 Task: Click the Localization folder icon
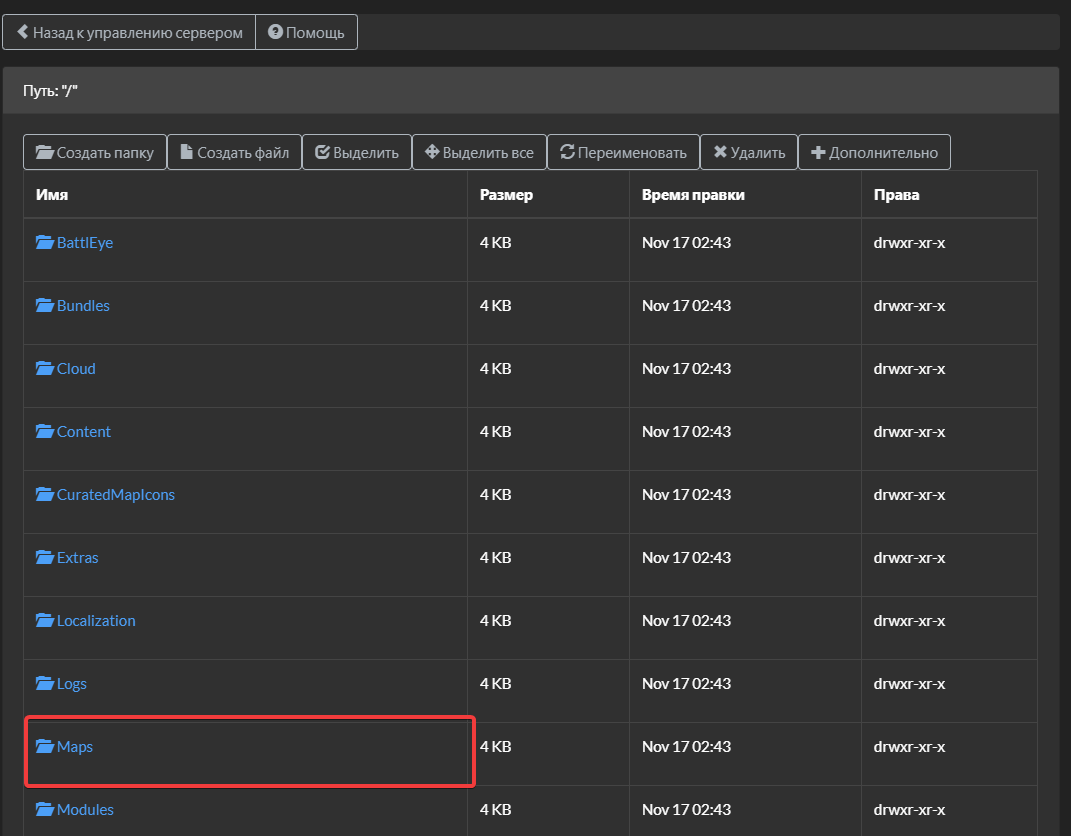pos(44,620)
